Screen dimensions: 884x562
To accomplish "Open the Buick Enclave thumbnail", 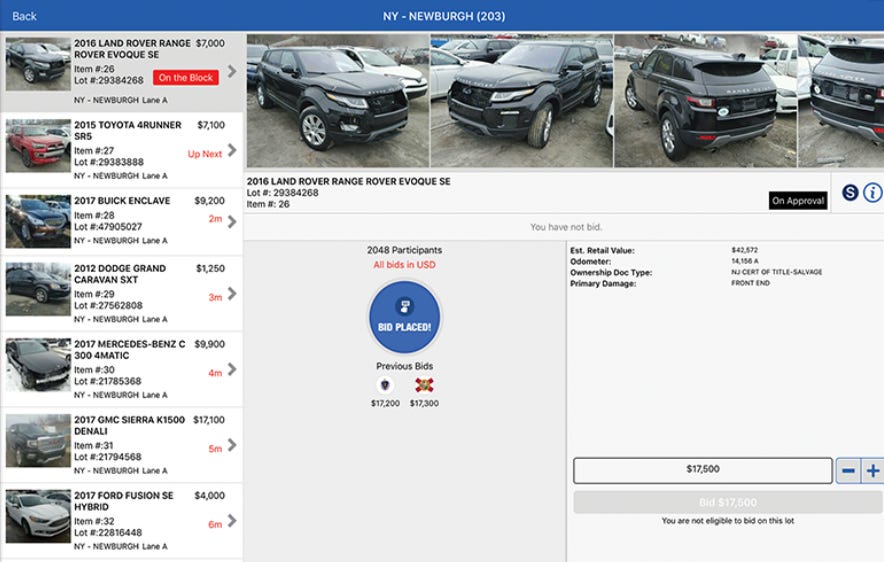I will pos(38,221).
